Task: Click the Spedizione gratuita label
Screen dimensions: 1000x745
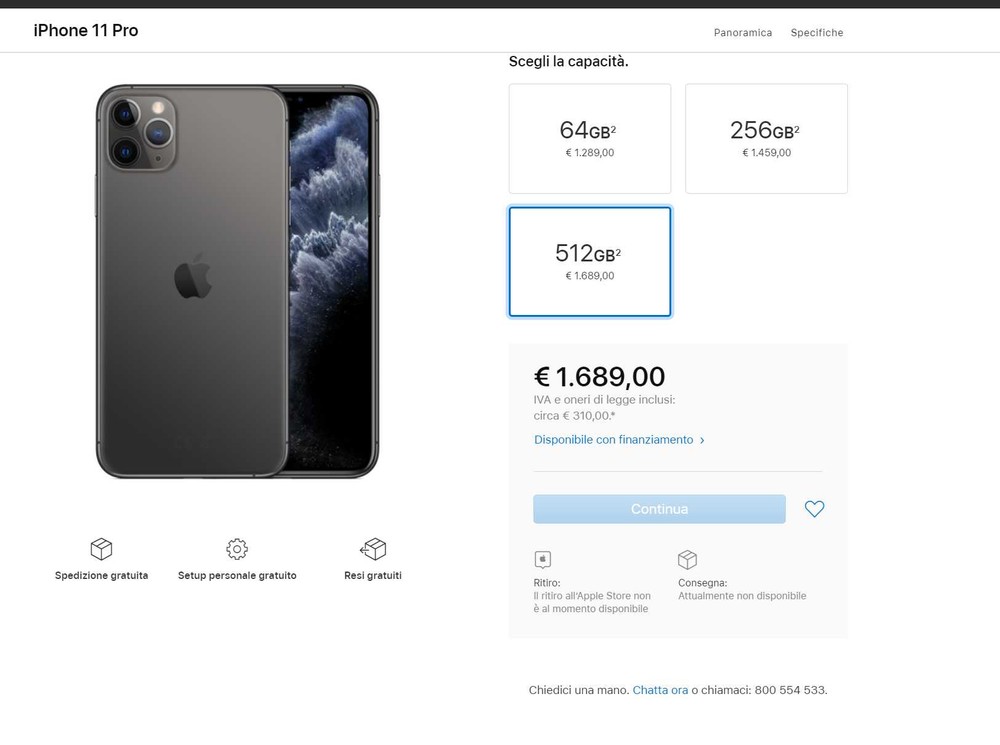Action: [x=101, y=575]
